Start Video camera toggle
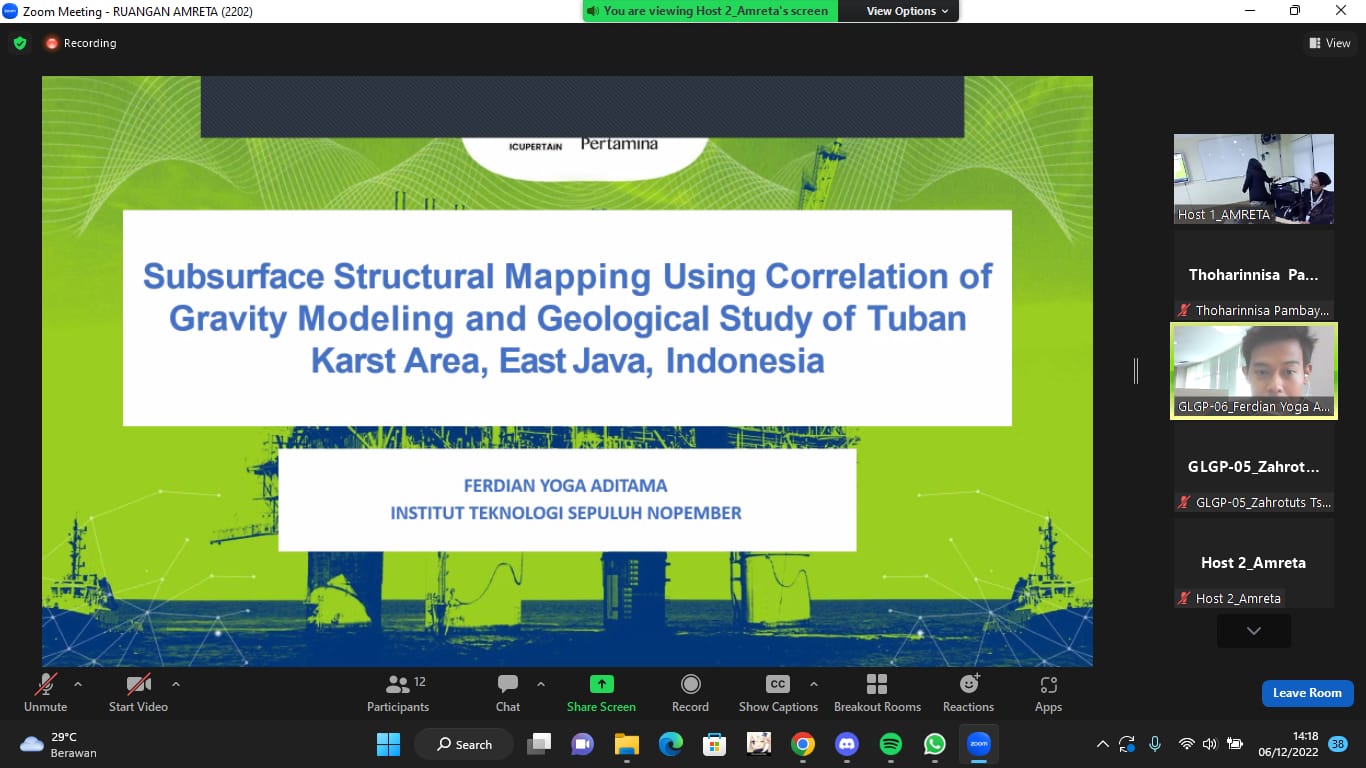Screen dimensions: 1366x768 138,693
